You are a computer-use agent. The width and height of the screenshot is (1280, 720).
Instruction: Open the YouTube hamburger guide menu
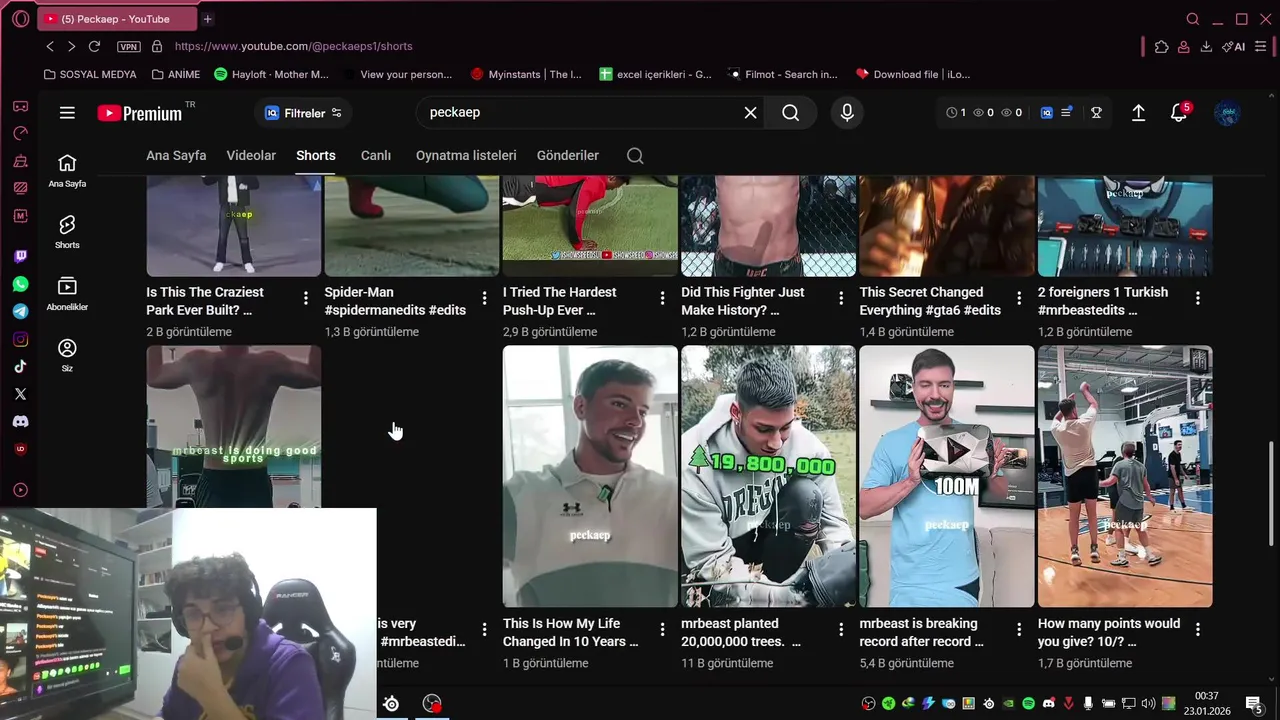67,113
